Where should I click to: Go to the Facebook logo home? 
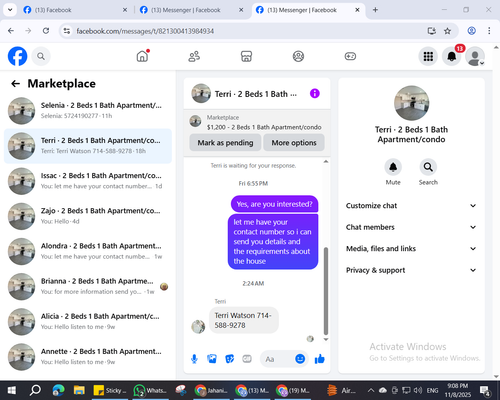17,56
